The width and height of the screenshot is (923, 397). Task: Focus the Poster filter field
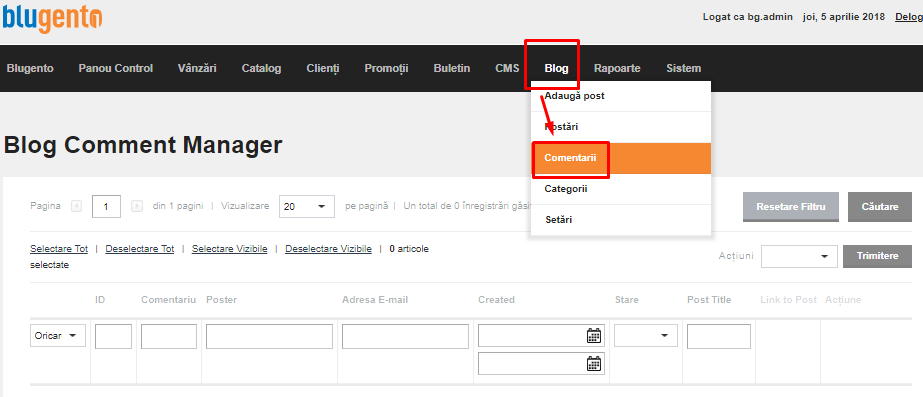tap(269, 336)
